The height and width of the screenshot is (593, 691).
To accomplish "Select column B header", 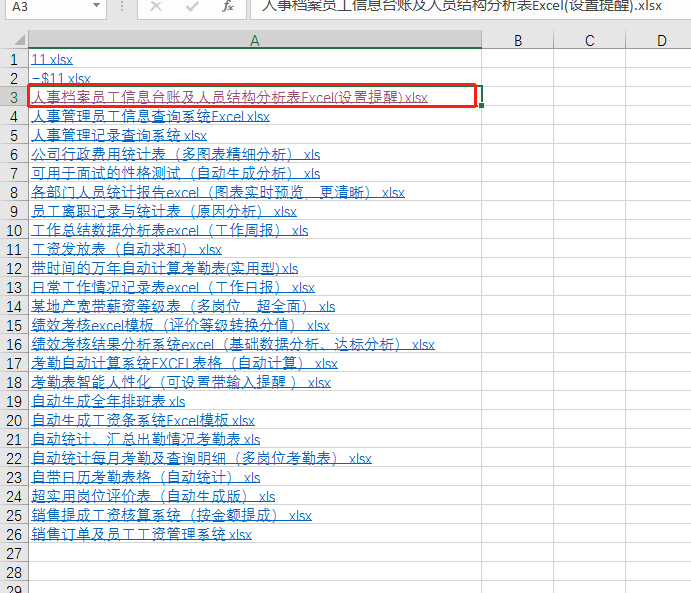I will tap(518, 40).
